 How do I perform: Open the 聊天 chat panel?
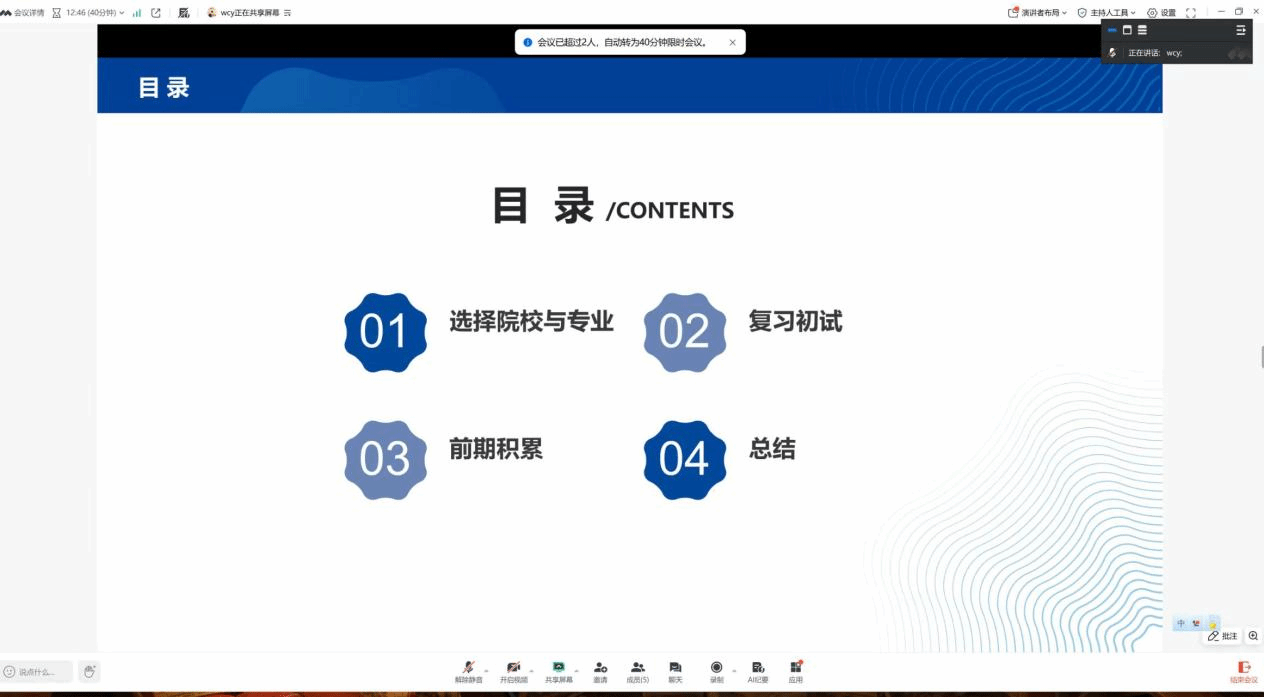(675, 669)
